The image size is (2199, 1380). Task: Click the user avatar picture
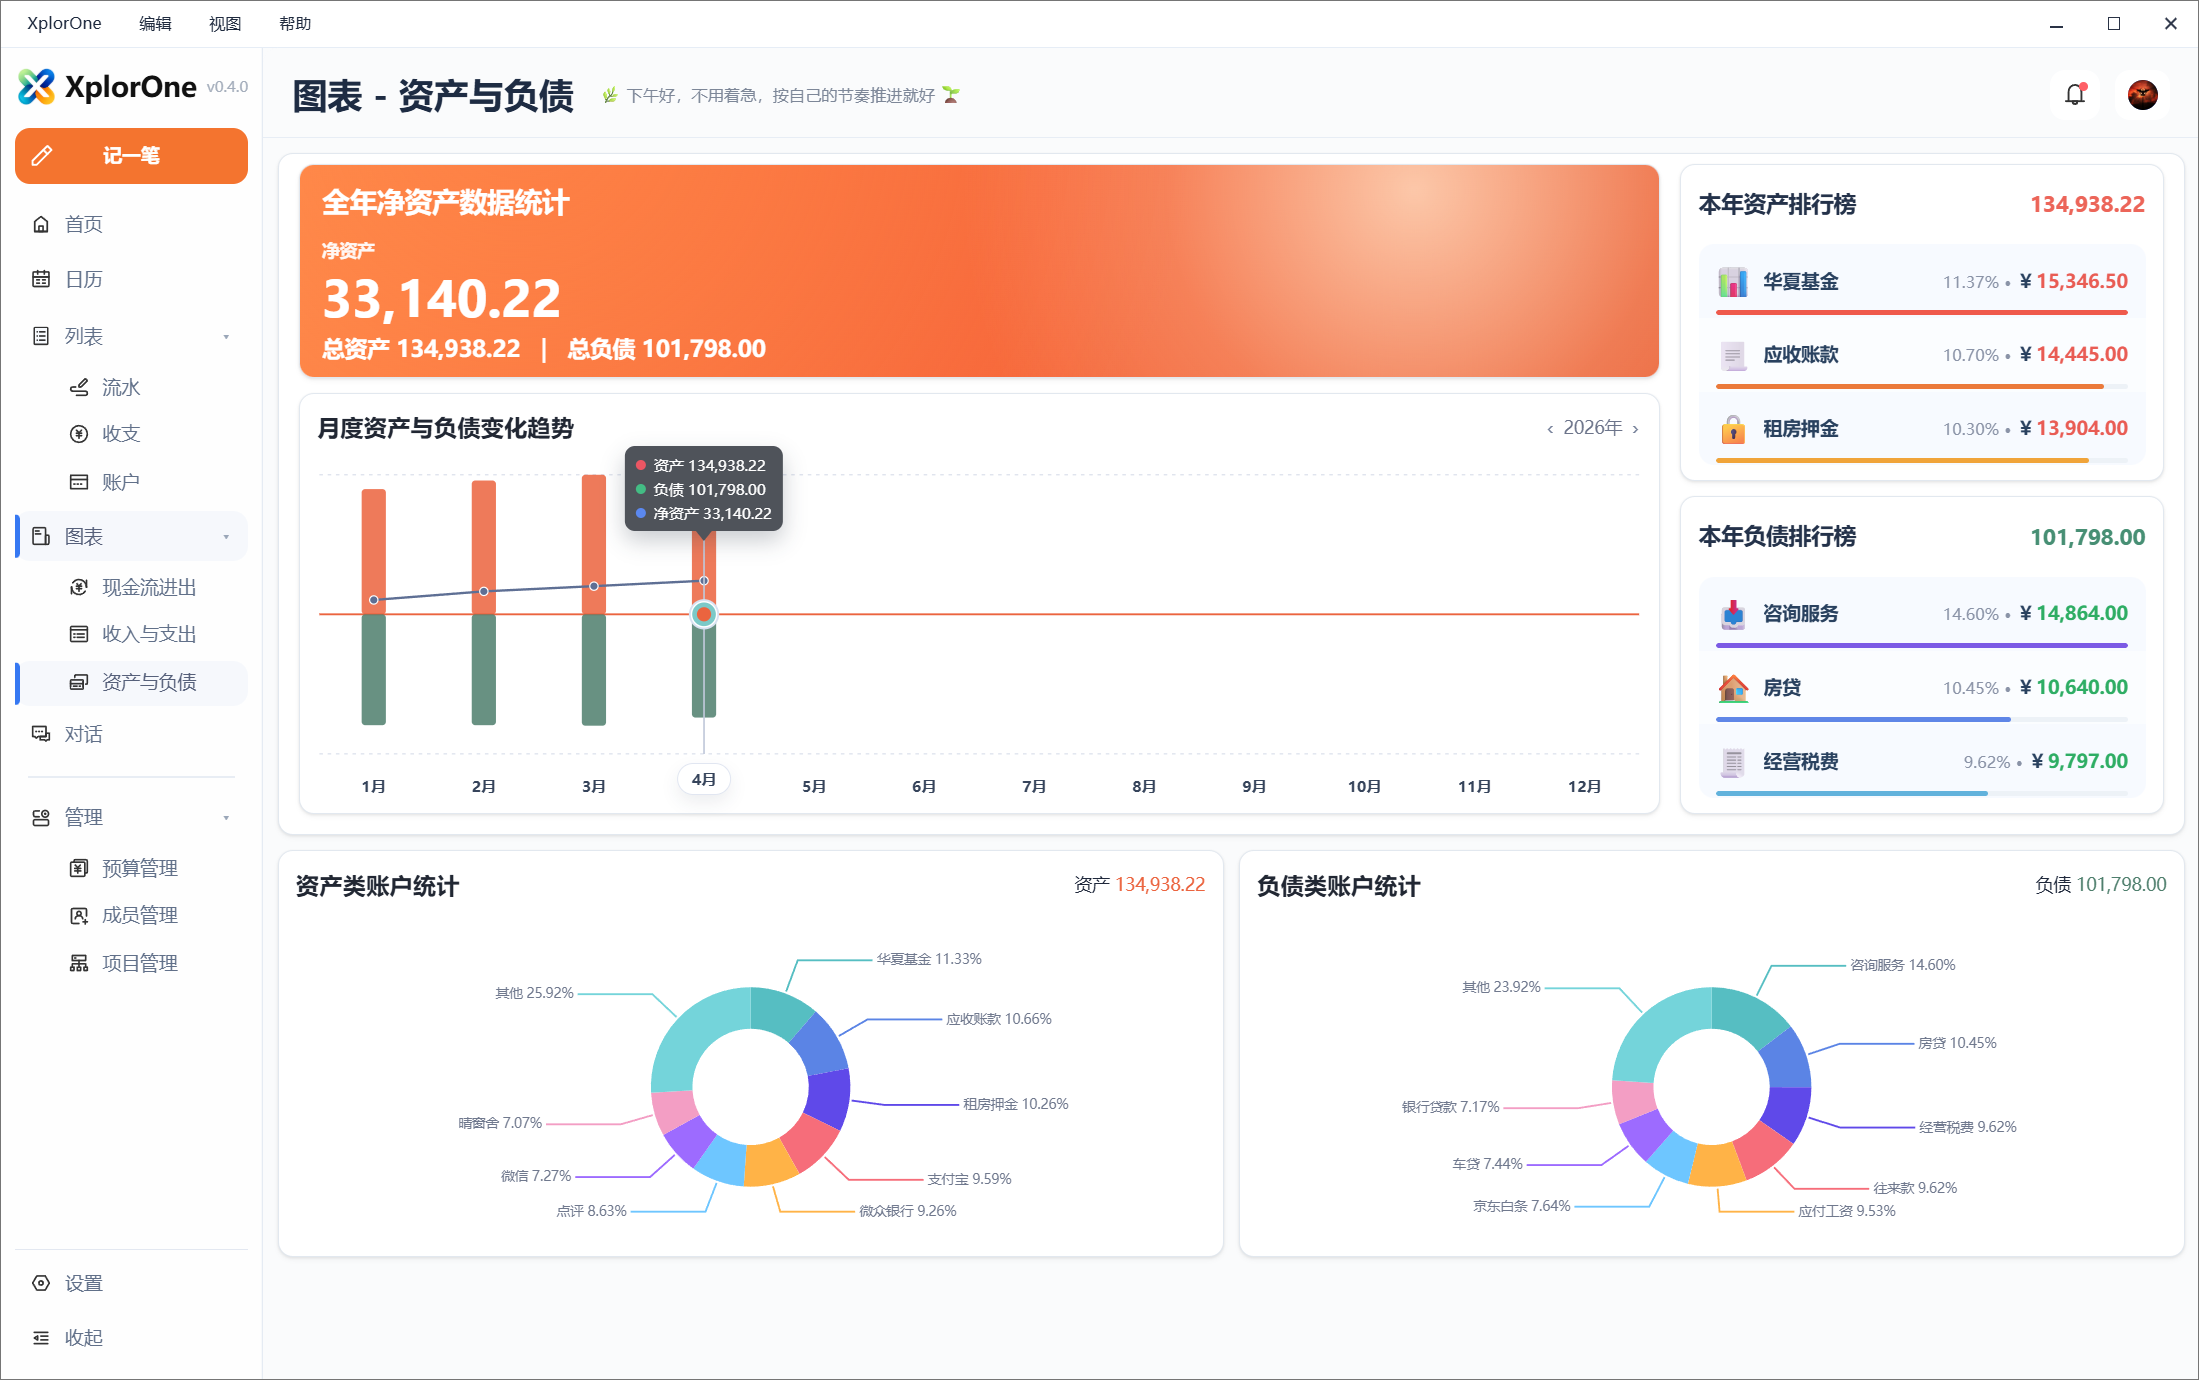2142,94
